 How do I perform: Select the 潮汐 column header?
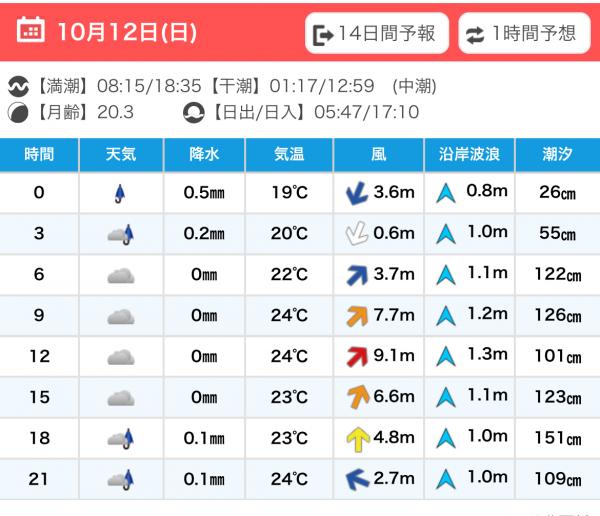point(557,154)
